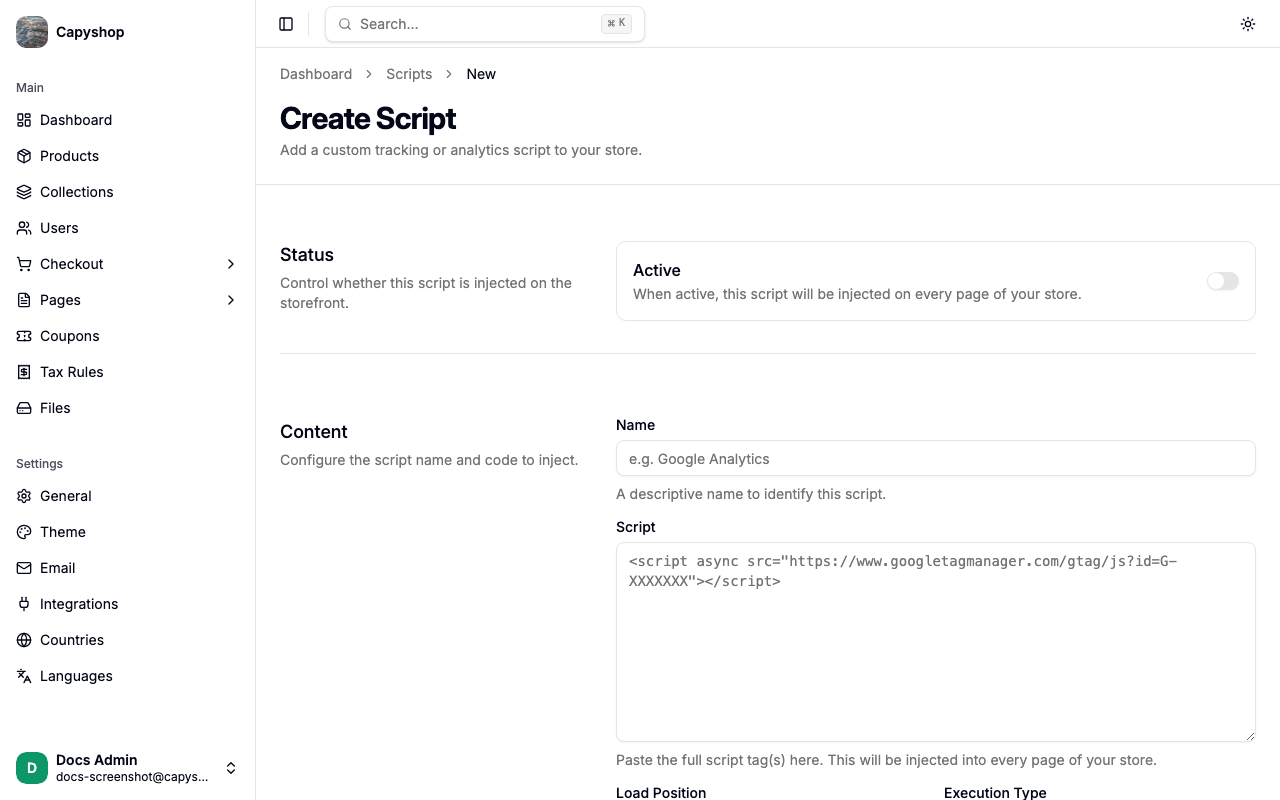
Task: Click the Email envelope icon
Action: coord(24,568)
